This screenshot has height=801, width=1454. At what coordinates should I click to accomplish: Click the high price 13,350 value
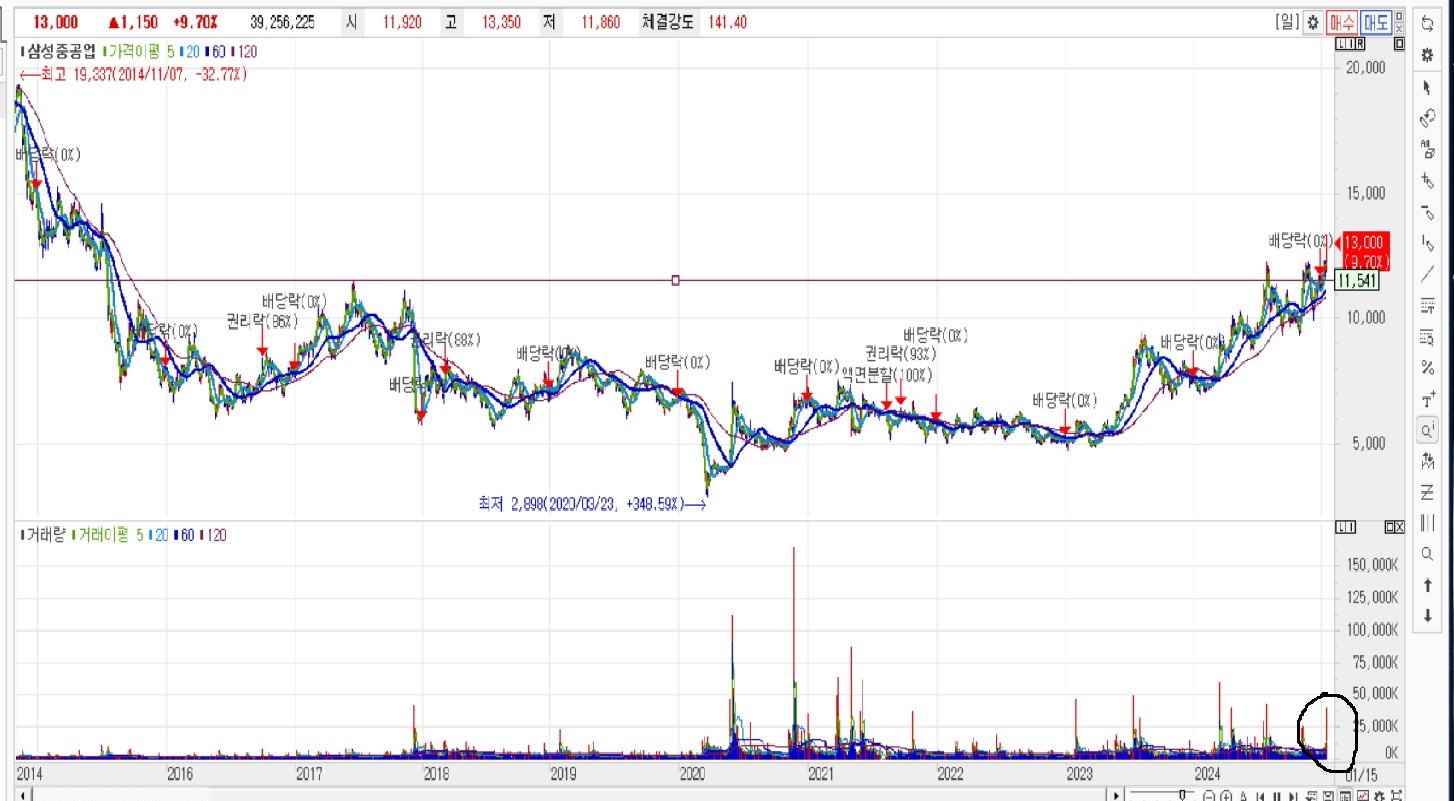(x=501, y=22)
